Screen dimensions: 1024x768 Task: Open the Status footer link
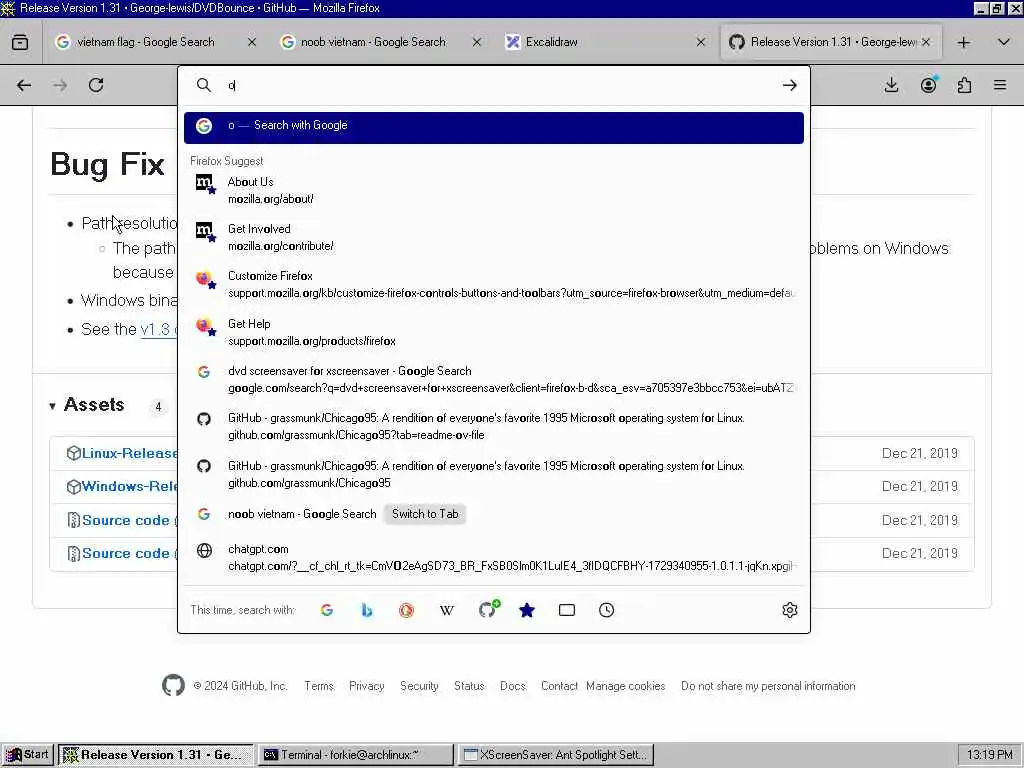click(469, 686)
